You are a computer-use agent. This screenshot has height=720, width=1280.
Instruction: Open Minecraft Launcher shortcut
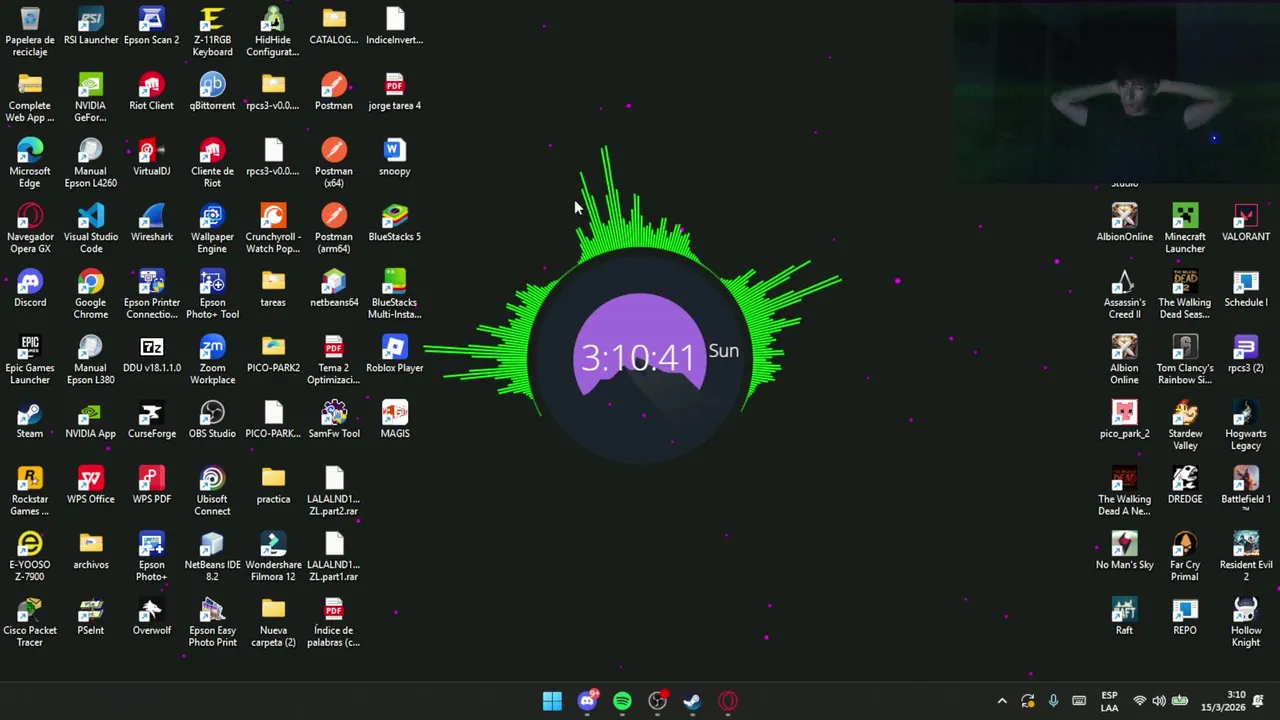(1185, 229)
